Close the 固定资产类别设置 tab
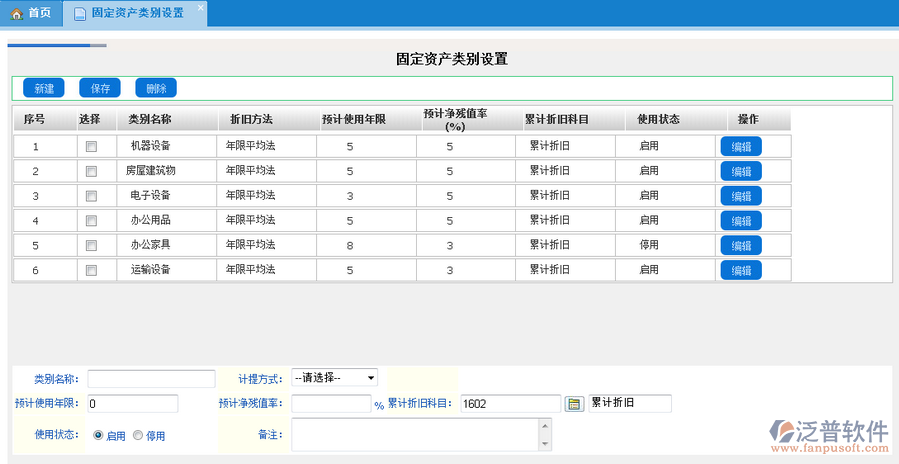899x464 pixels. 200,8
